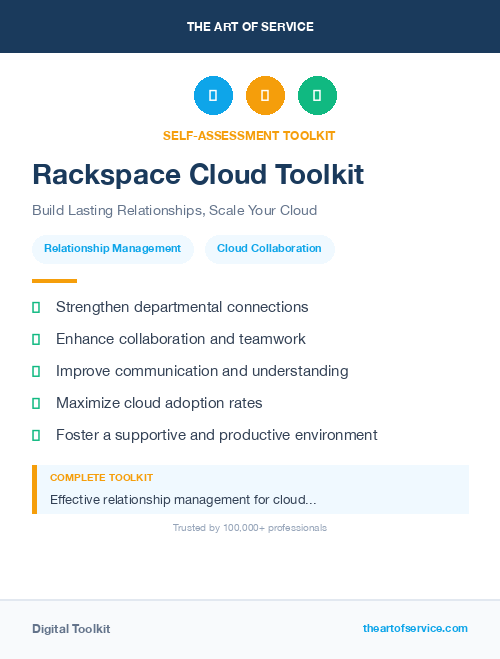
Task: Click the COMPLETE TOOLKIT label
Action: point(101,477)
